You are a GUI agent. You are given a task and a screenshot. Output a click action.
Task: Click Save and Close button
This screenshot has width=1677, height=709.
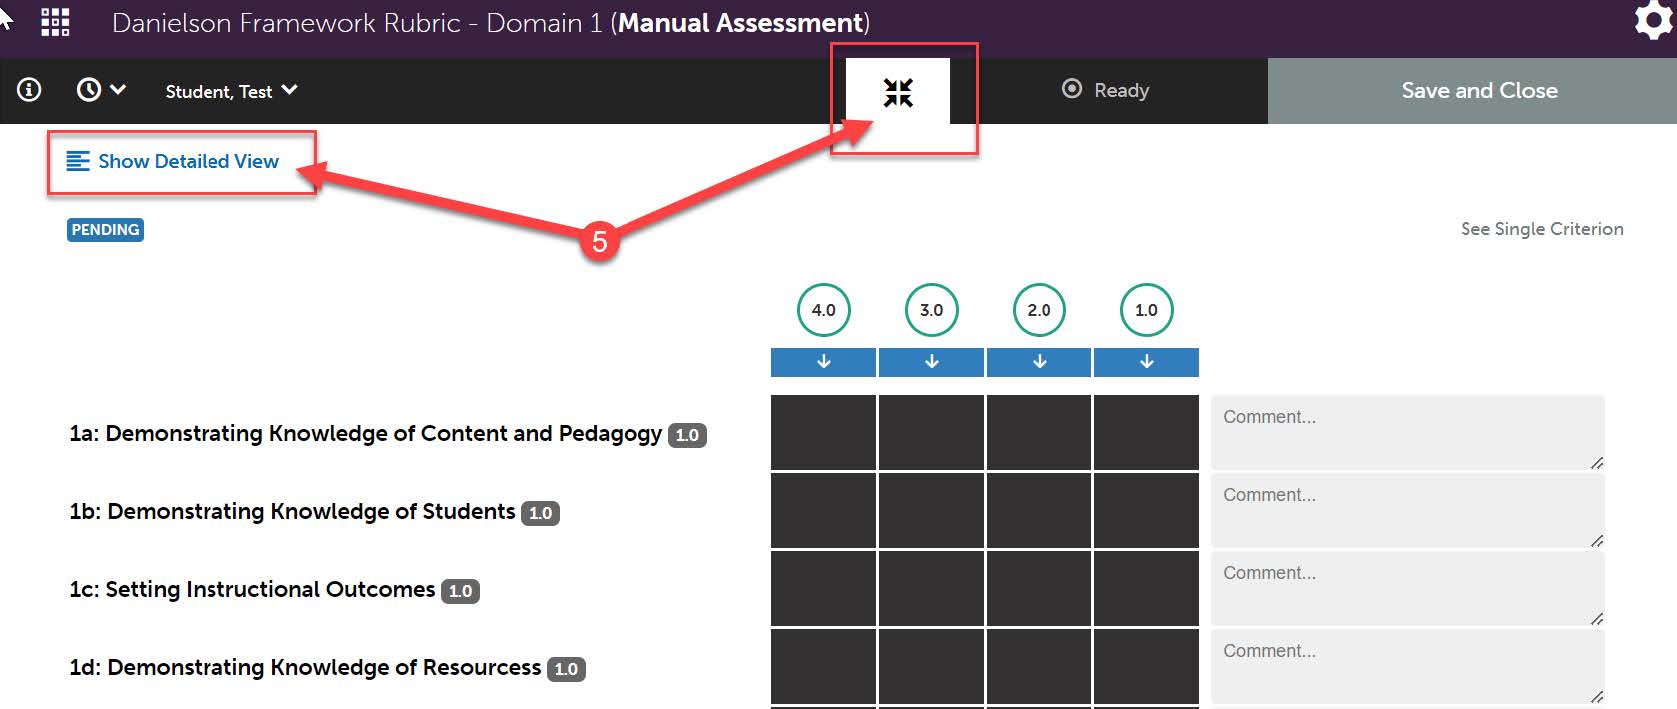point(1472,91)
